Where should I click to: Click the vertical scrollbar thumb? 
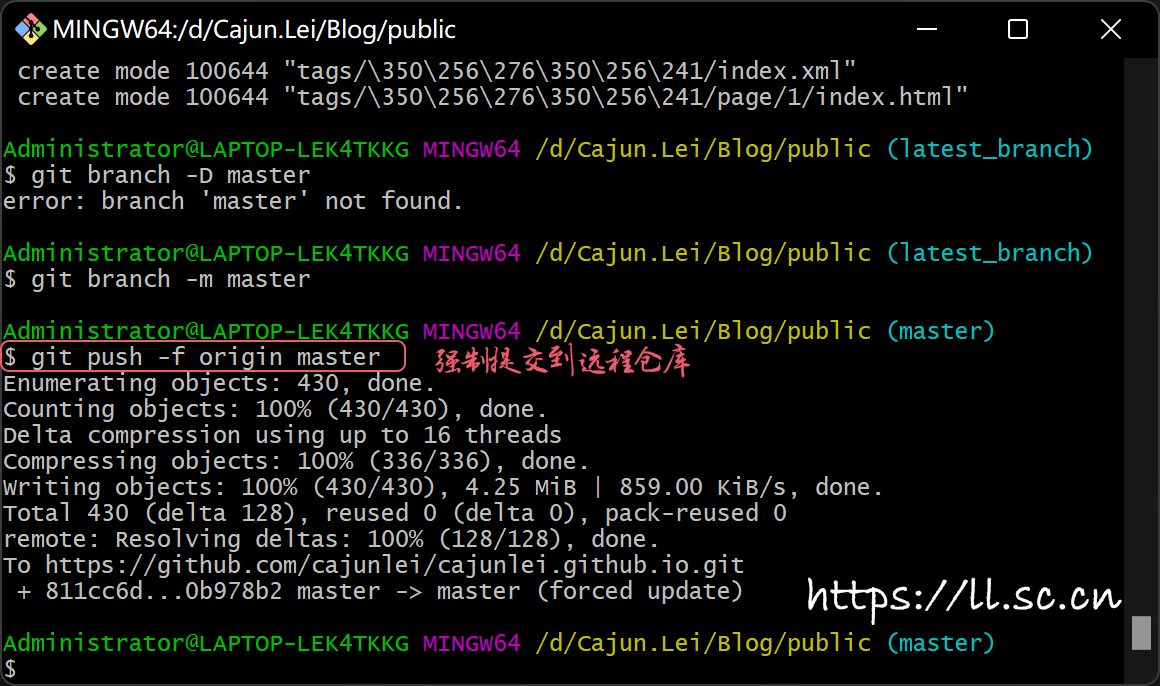click(x=1141, y=633)
